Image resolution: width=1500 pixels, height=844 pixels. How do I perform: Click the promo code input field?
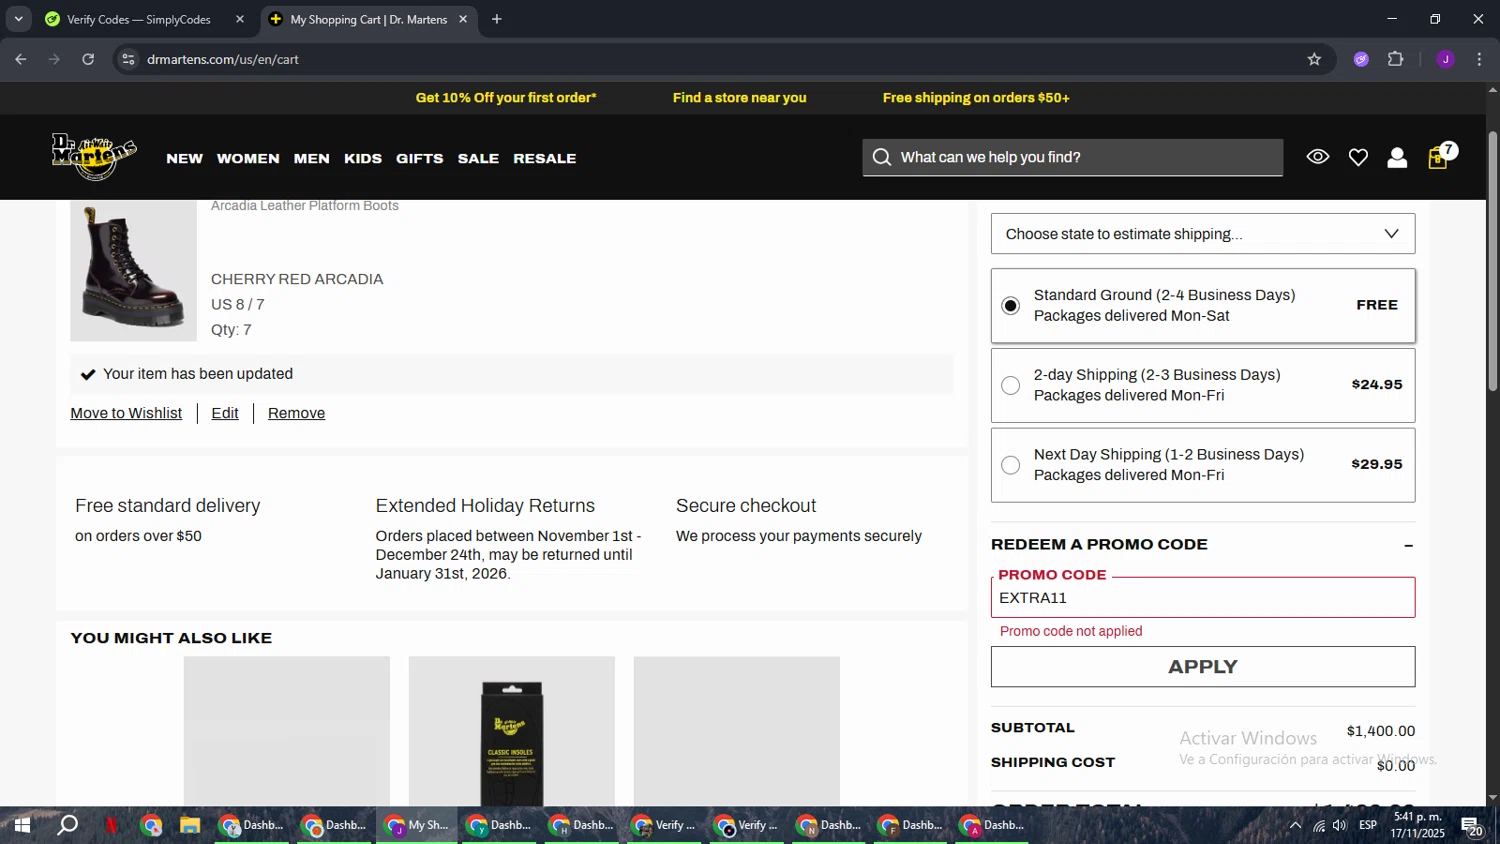[1203, 597]
